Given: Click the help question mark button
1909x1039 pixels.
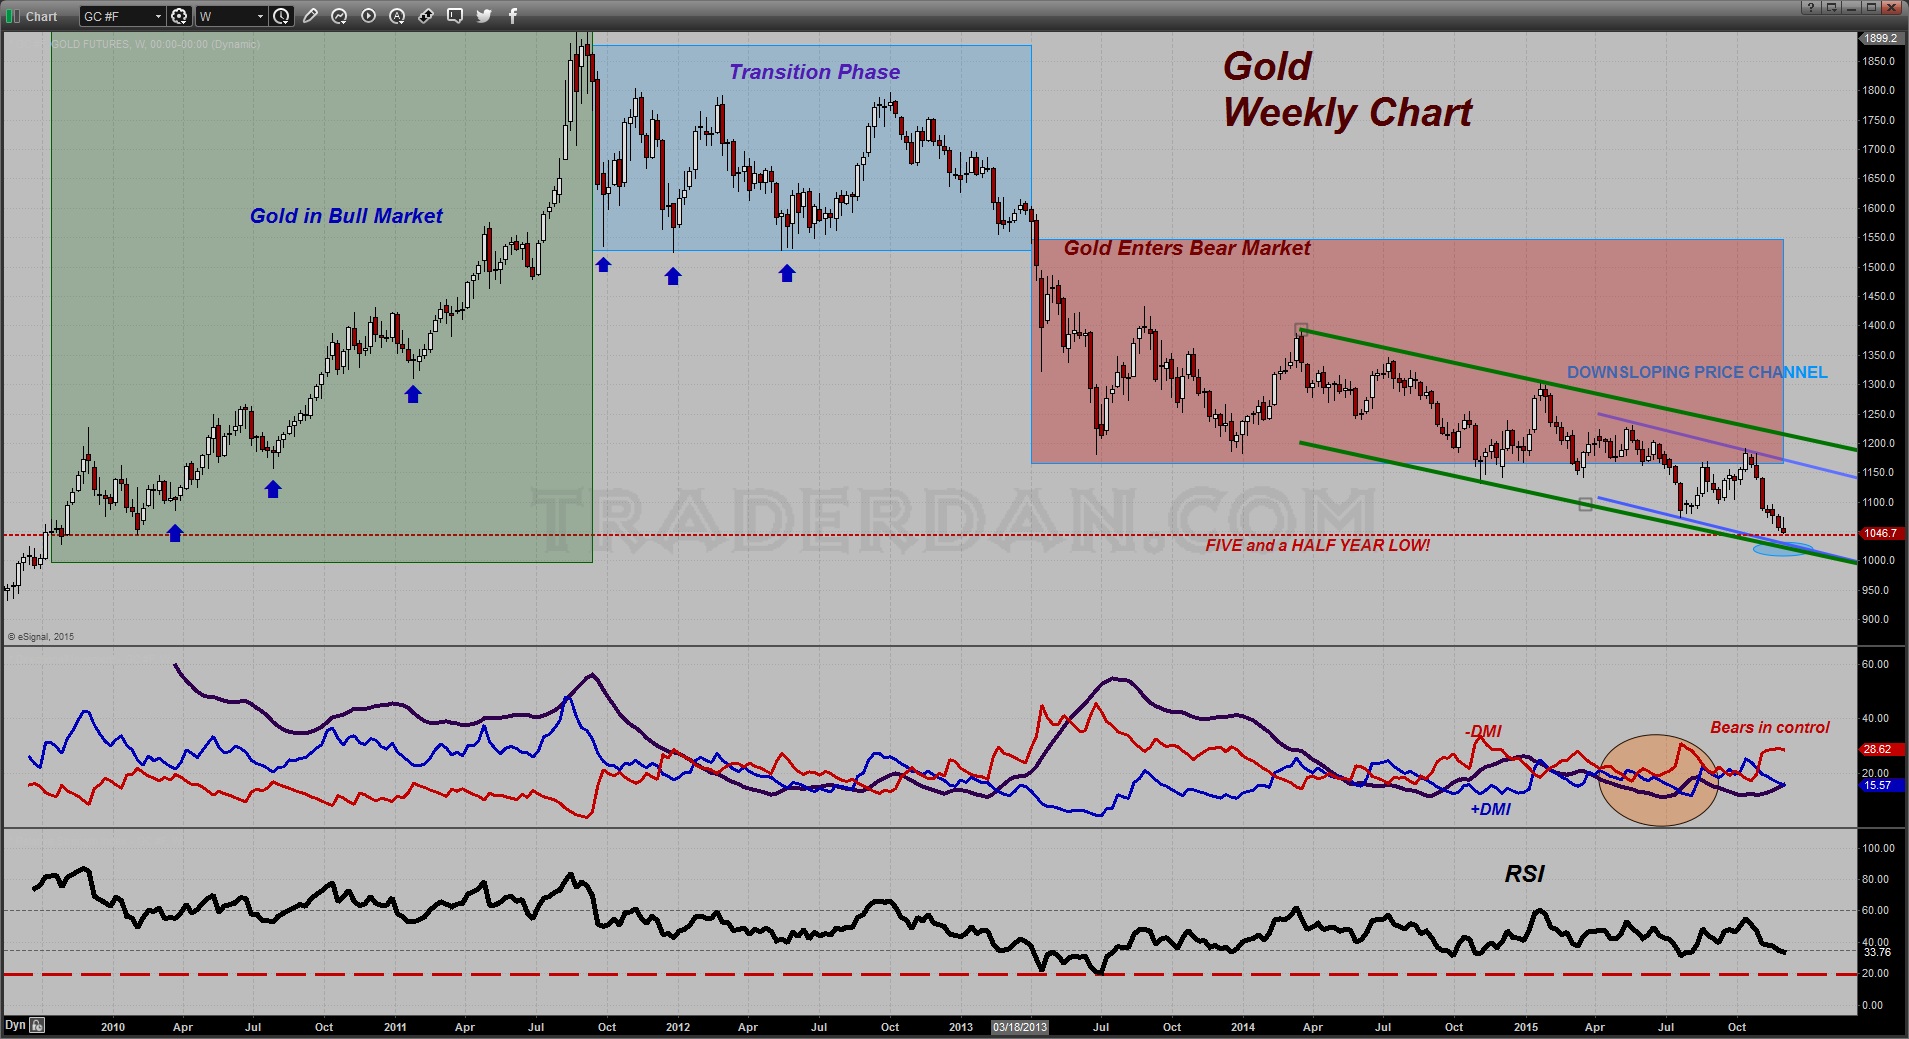Looking at the screenshot, I should pos(1811,7).
